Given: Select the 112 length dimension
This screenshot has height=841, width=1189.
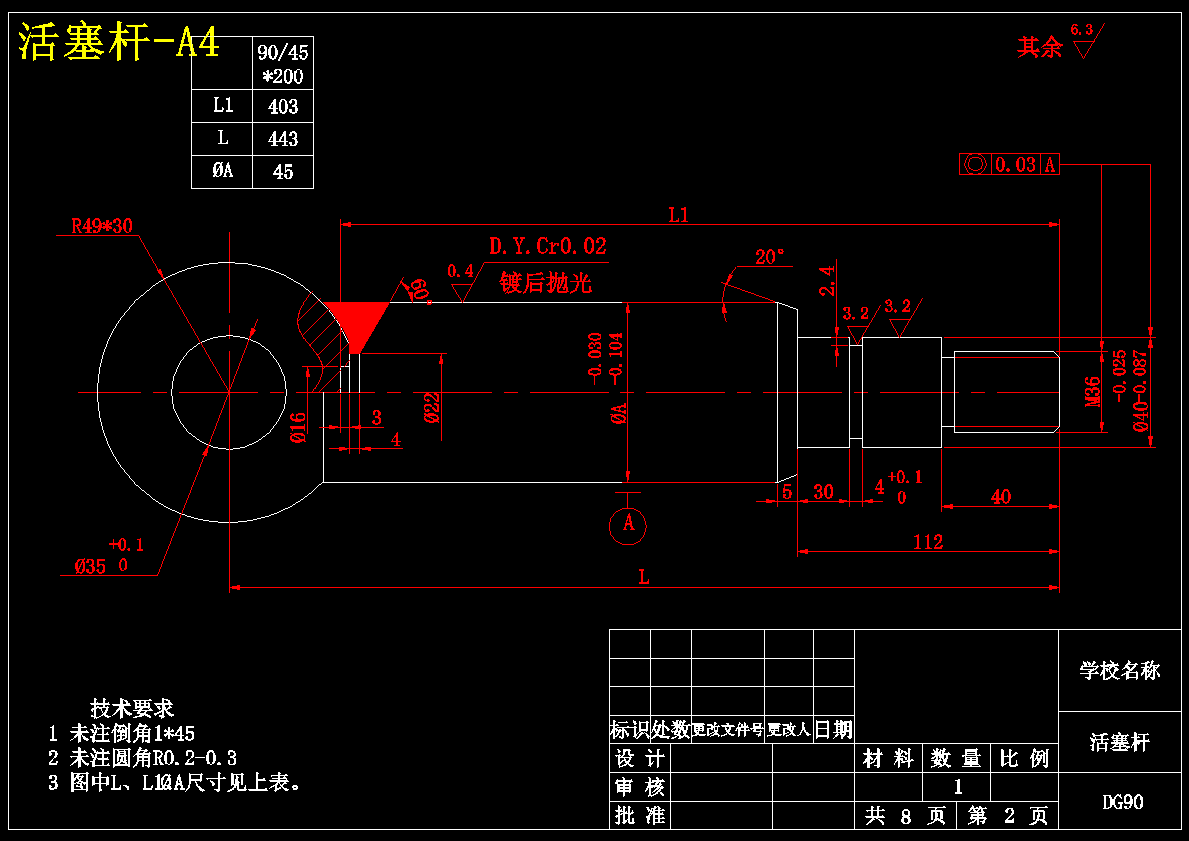Looking at the screenshot, I should 928,541.
